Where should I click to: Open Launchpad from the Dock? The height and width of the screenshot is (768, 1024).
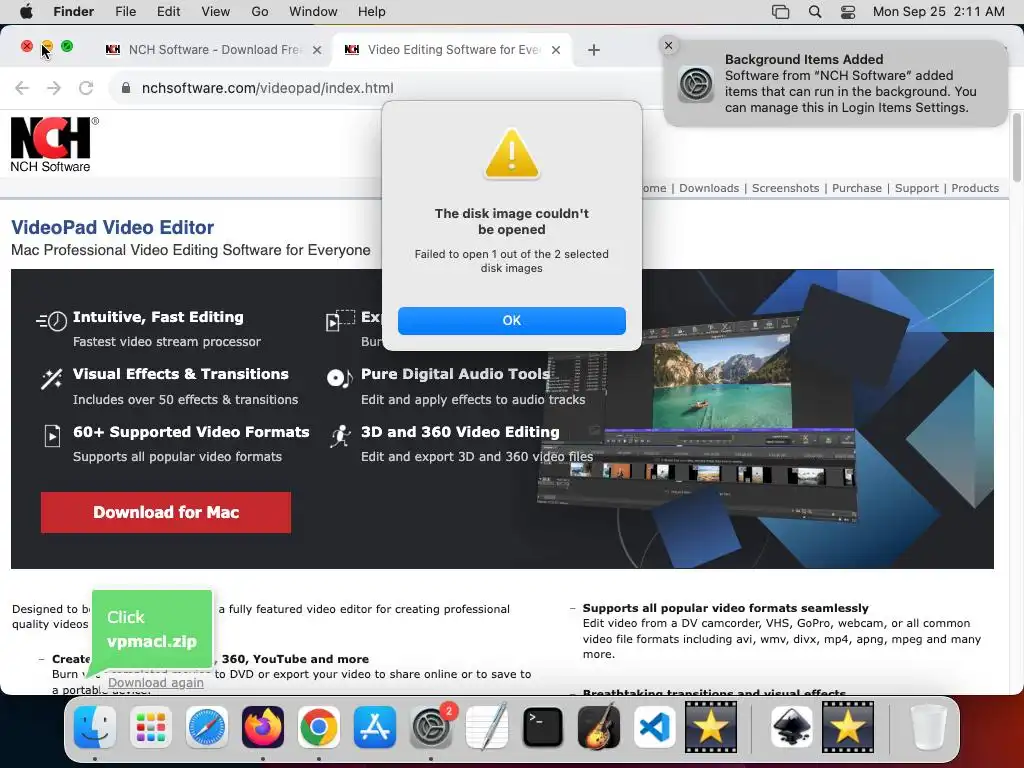[x=151, y=727]
